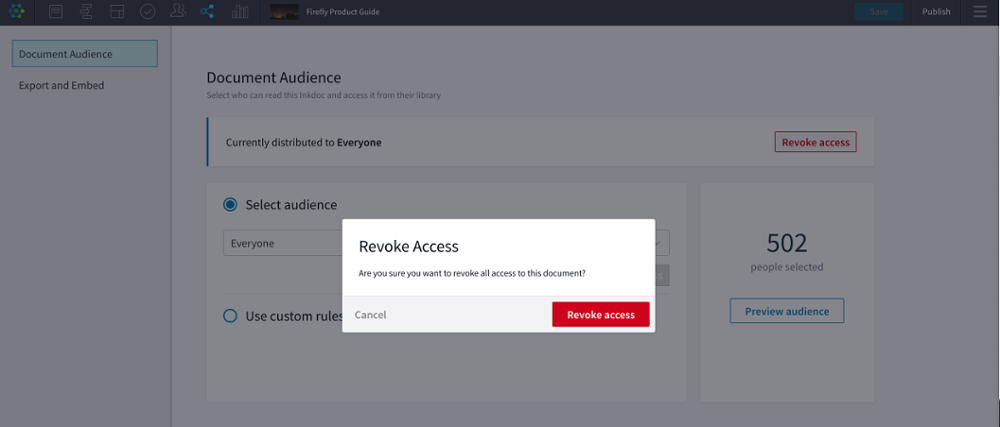Click the Currently distributed to Everyone text

click(304, 142)
